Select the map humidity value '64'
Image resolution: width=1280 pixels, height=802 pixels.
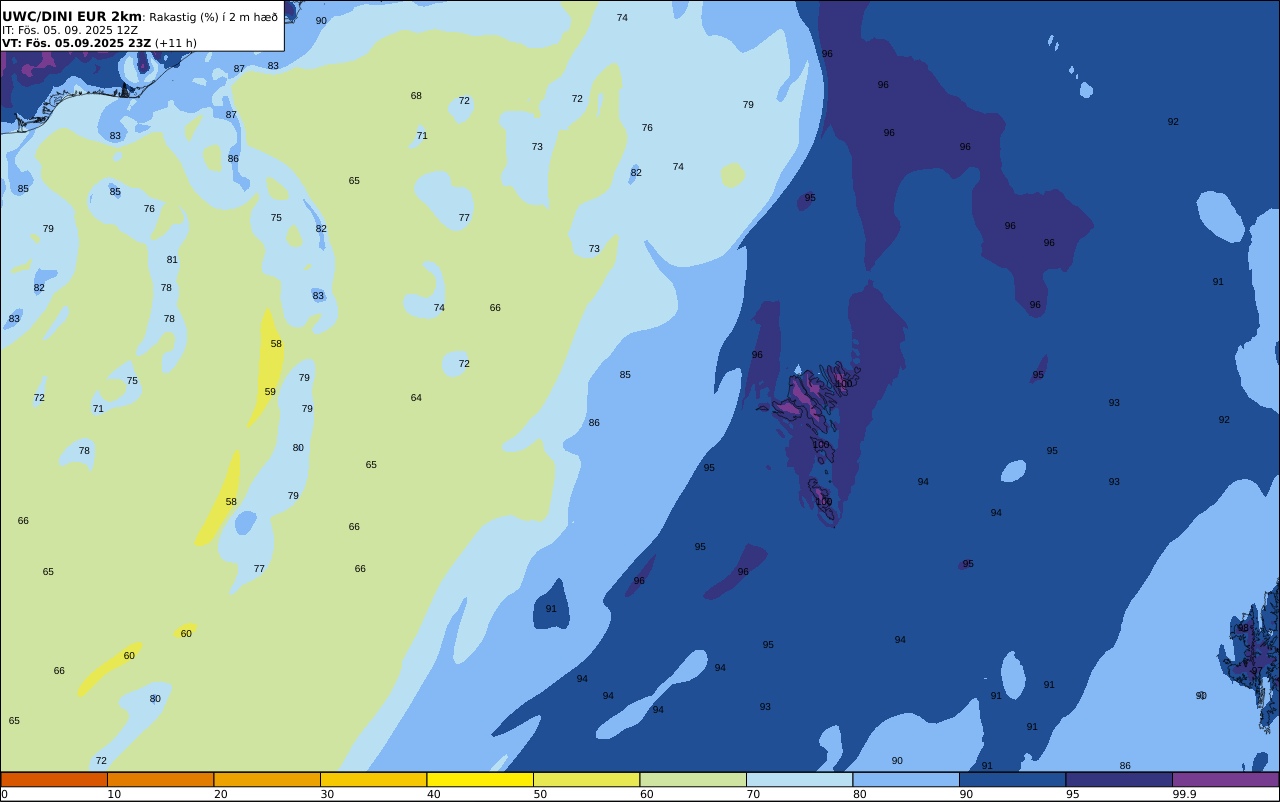(x=416, y=398)
